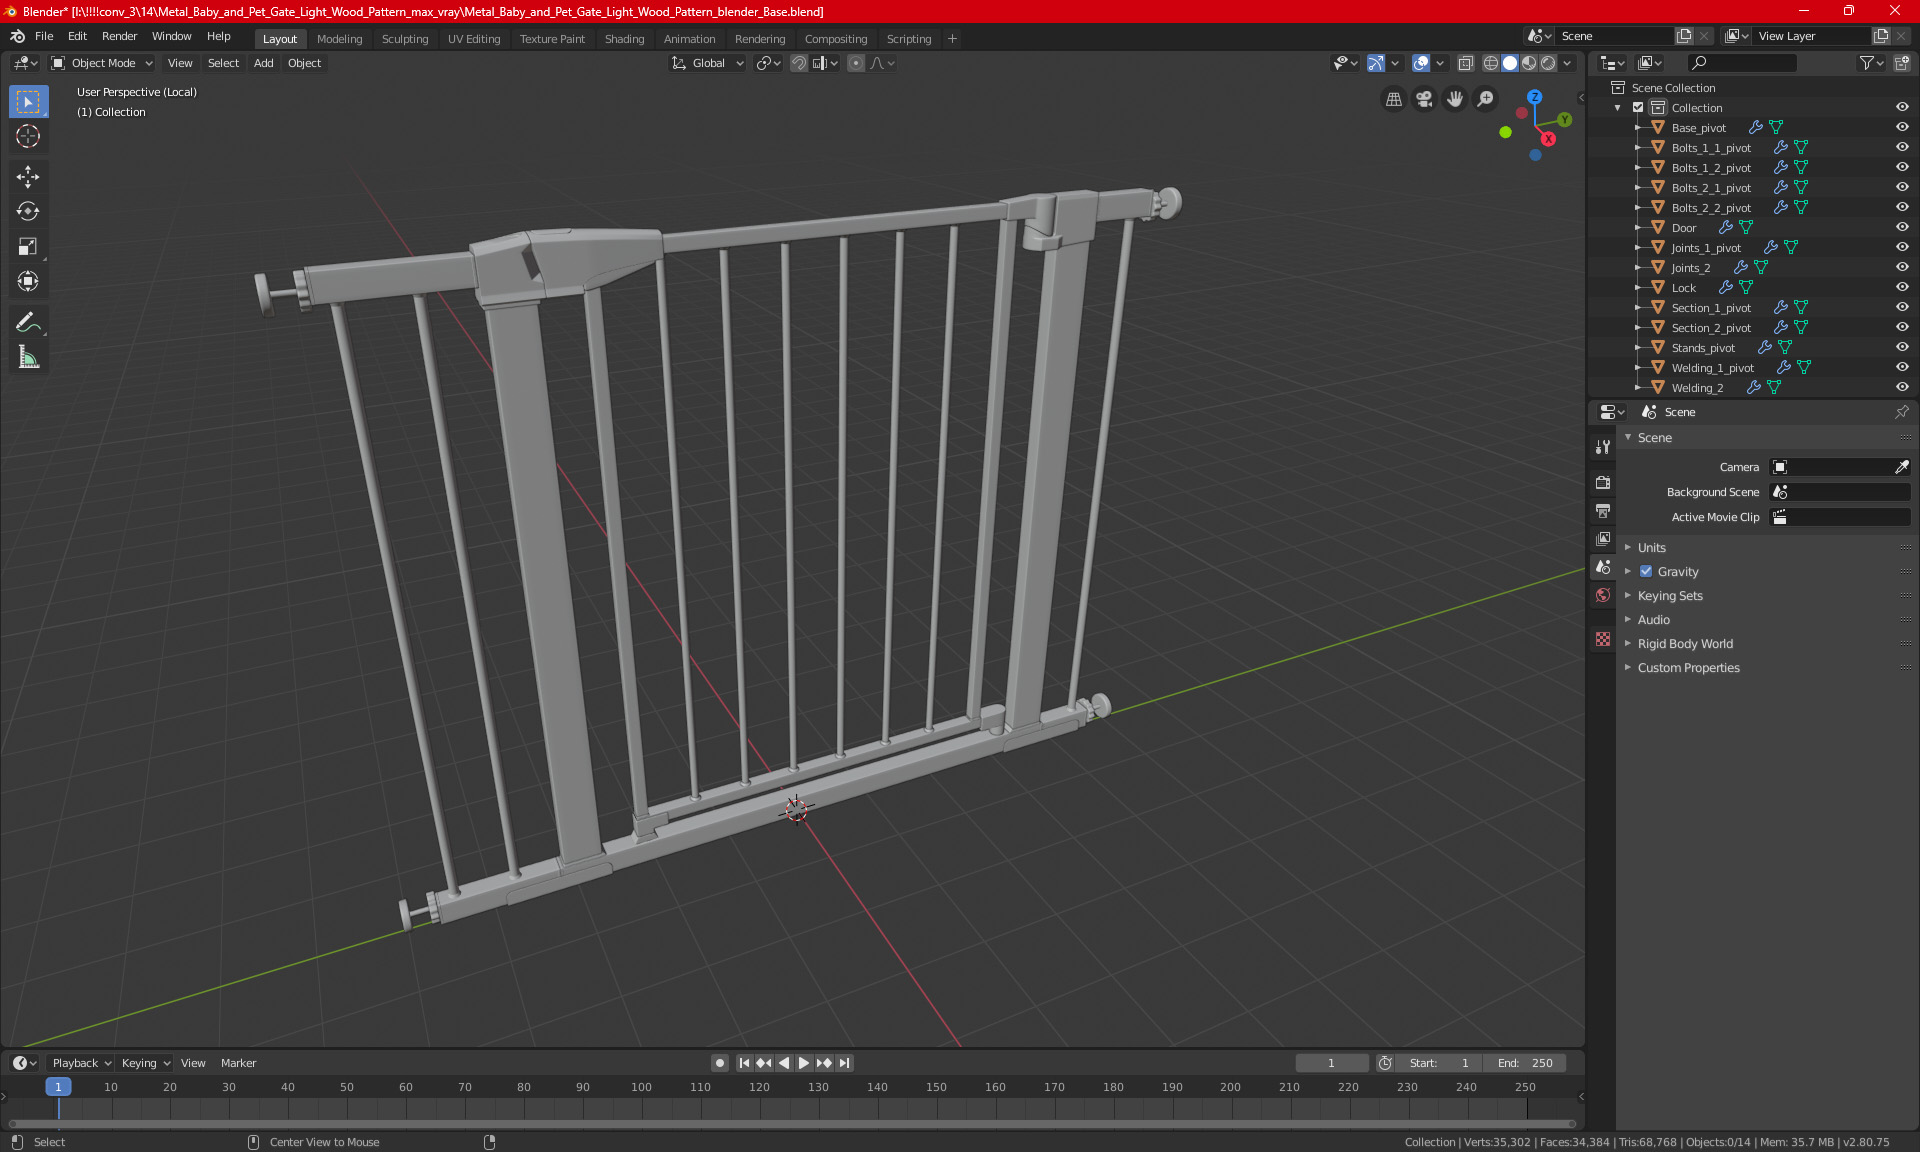Activate the Annotate pencil tool
The width and height of the screenshot is (1920, 1152).
pyautogui.click(x=28, y=322)
